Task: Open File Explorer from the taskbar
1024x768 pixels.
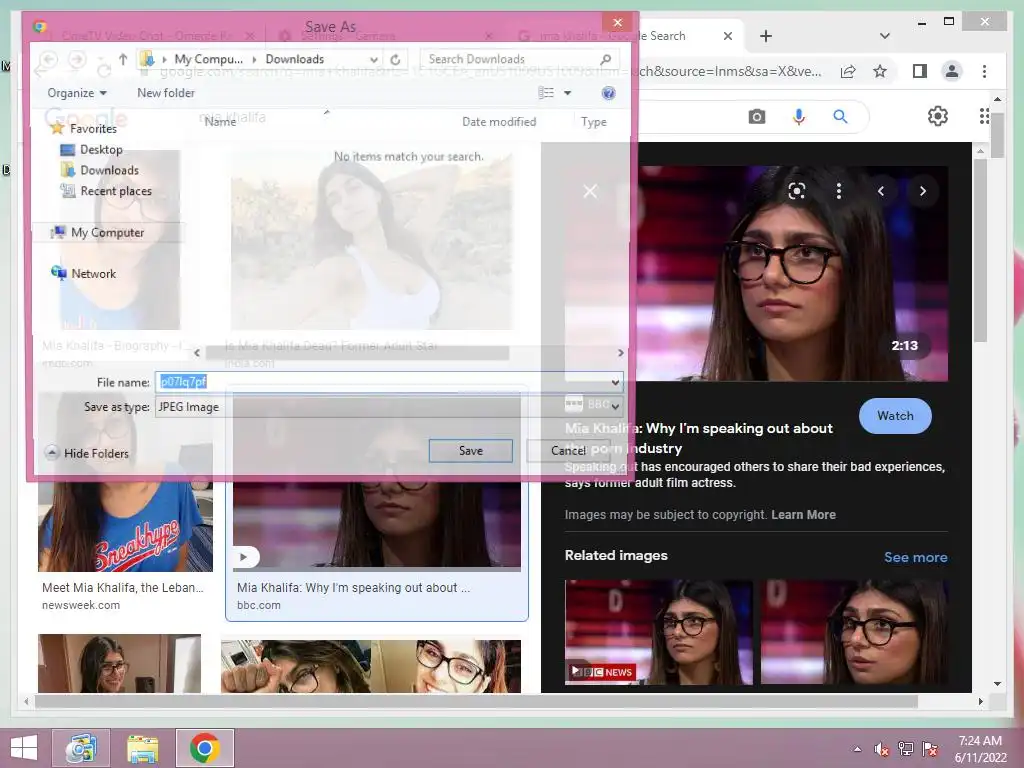Action: tap(142, 748)
